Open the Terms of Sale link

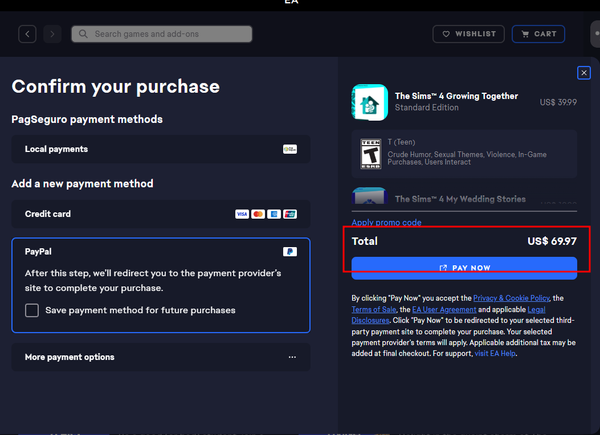(x=374, y=310)
